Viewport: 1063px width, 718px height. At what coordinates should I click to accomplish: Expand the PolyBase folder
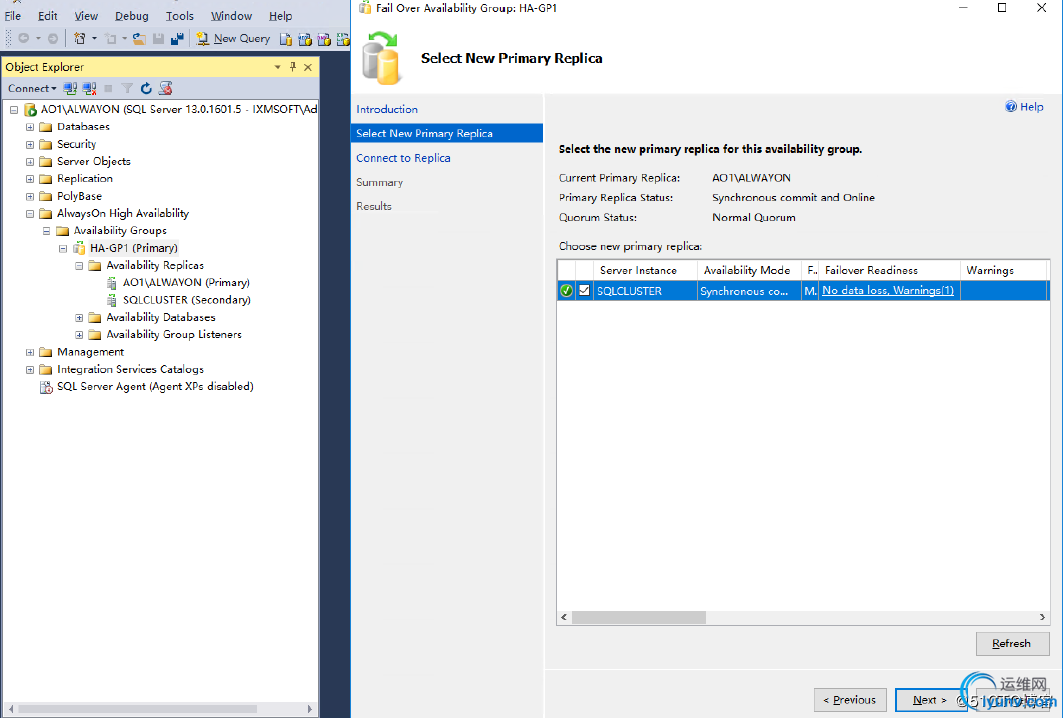click(x=30, y=197)
